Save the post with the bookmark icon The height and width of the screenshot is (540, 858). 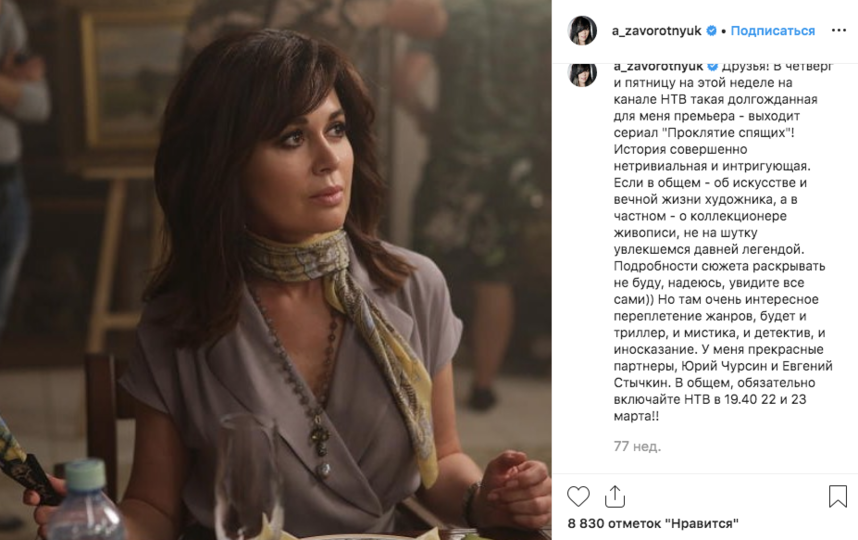(x=837, y=496)
